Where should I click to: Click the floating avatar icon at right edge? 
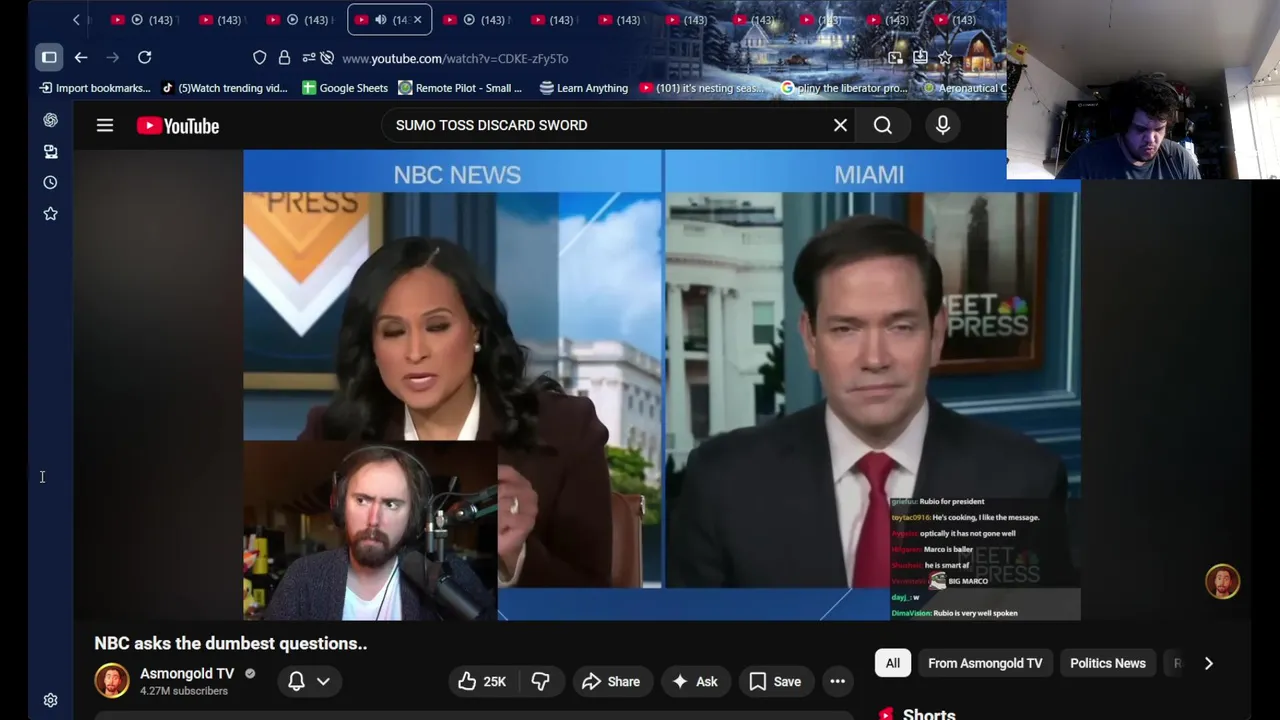[x=1222, y=581]
